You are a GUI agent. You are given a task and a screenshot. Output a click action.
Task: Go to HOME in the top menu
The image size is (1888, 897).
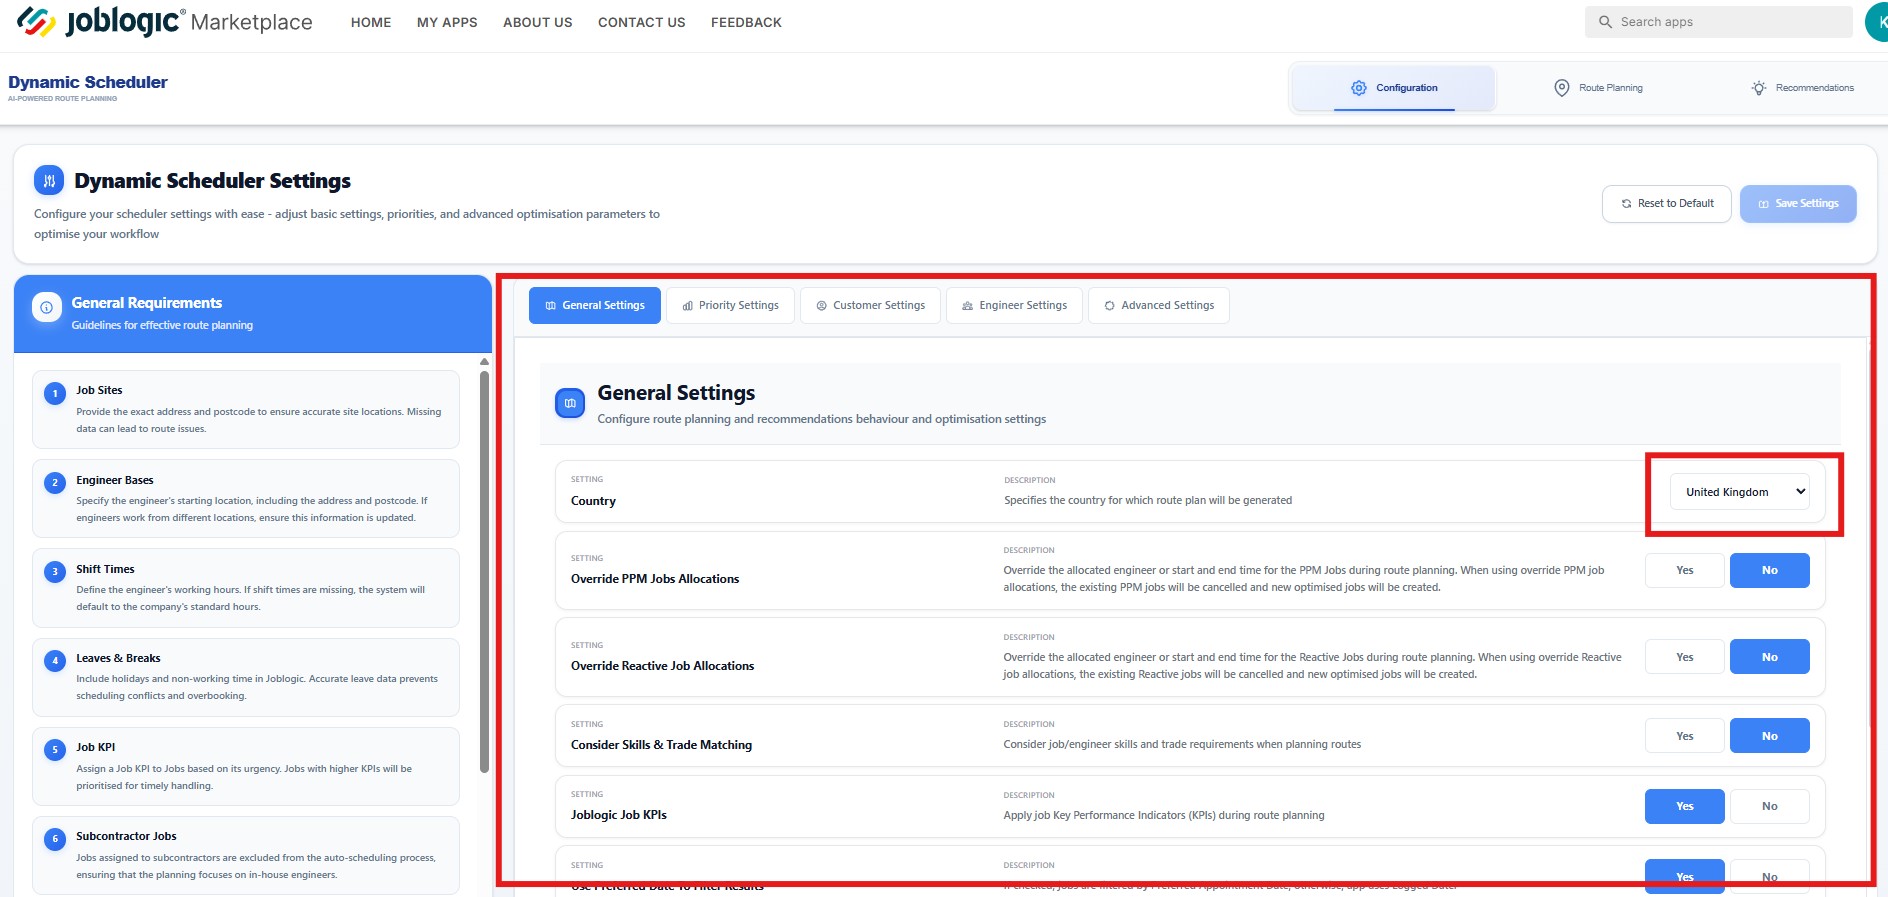(x=371, y=22)
